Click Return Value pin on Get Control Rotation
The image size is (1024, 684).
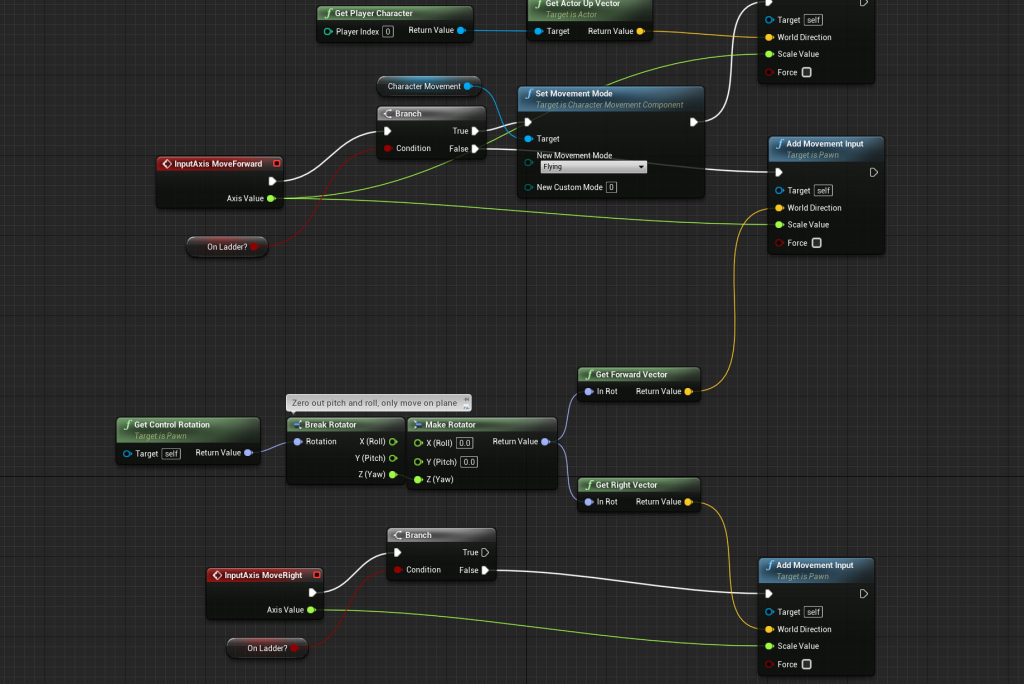coord(249,453)
